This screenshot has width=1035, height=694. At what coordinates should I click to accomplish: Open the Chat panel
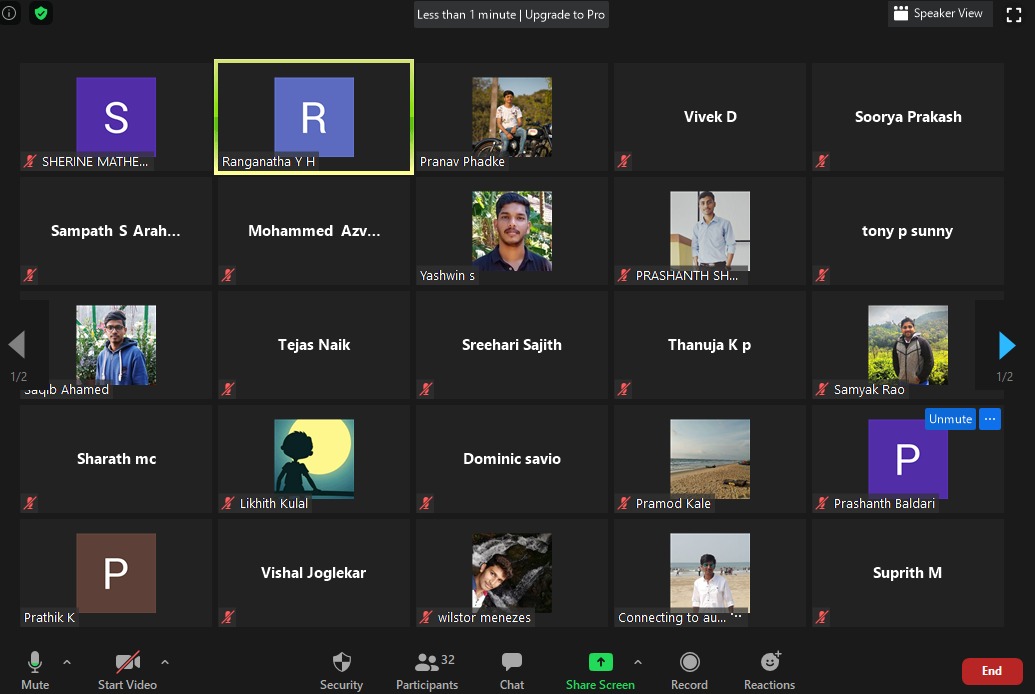click(x=511, y=663)
